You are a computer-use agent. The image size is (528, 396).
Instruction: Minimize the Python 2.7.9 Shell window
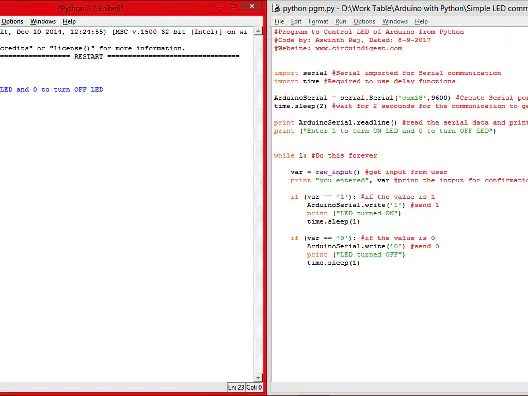tap(220, 7)
